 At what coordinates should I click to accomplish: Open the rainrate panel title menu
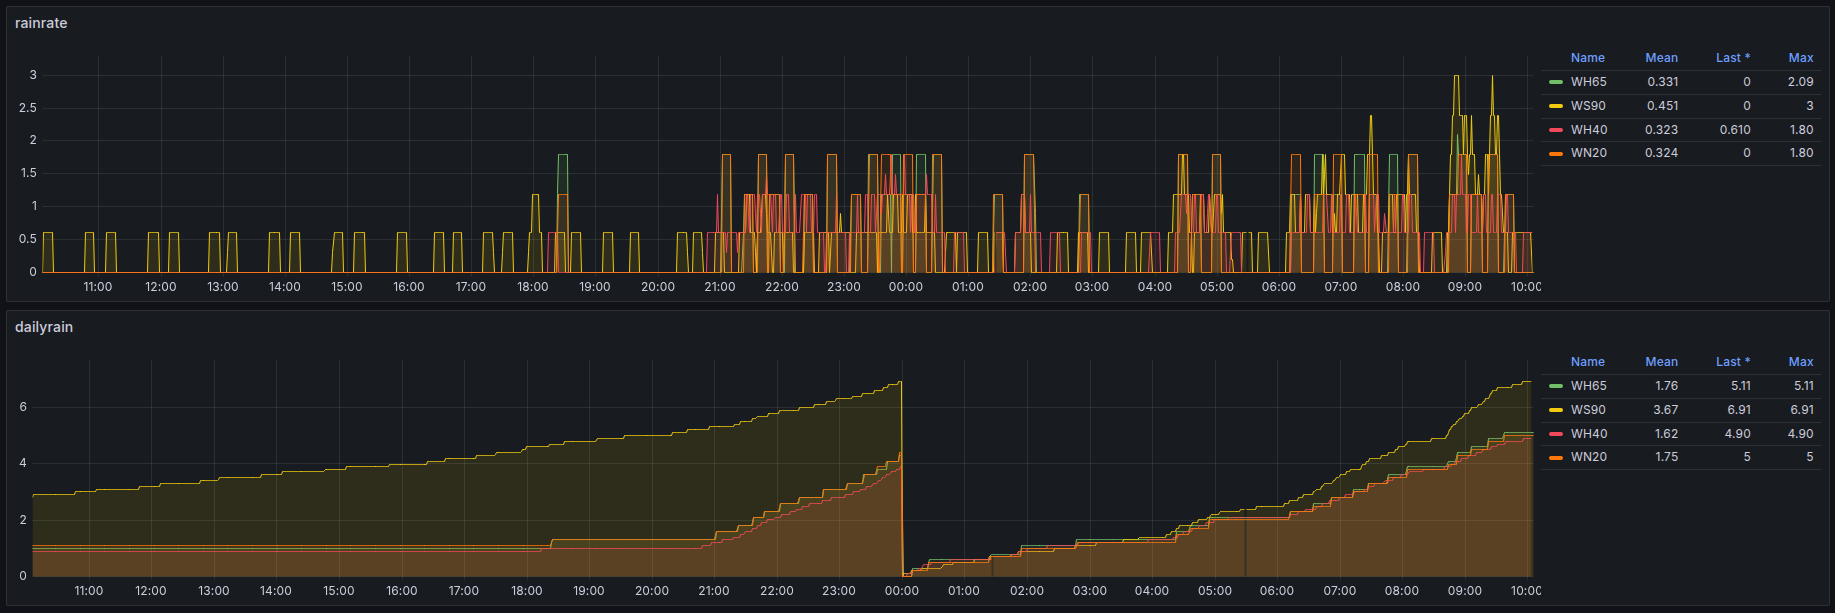(x=41, y=23)
